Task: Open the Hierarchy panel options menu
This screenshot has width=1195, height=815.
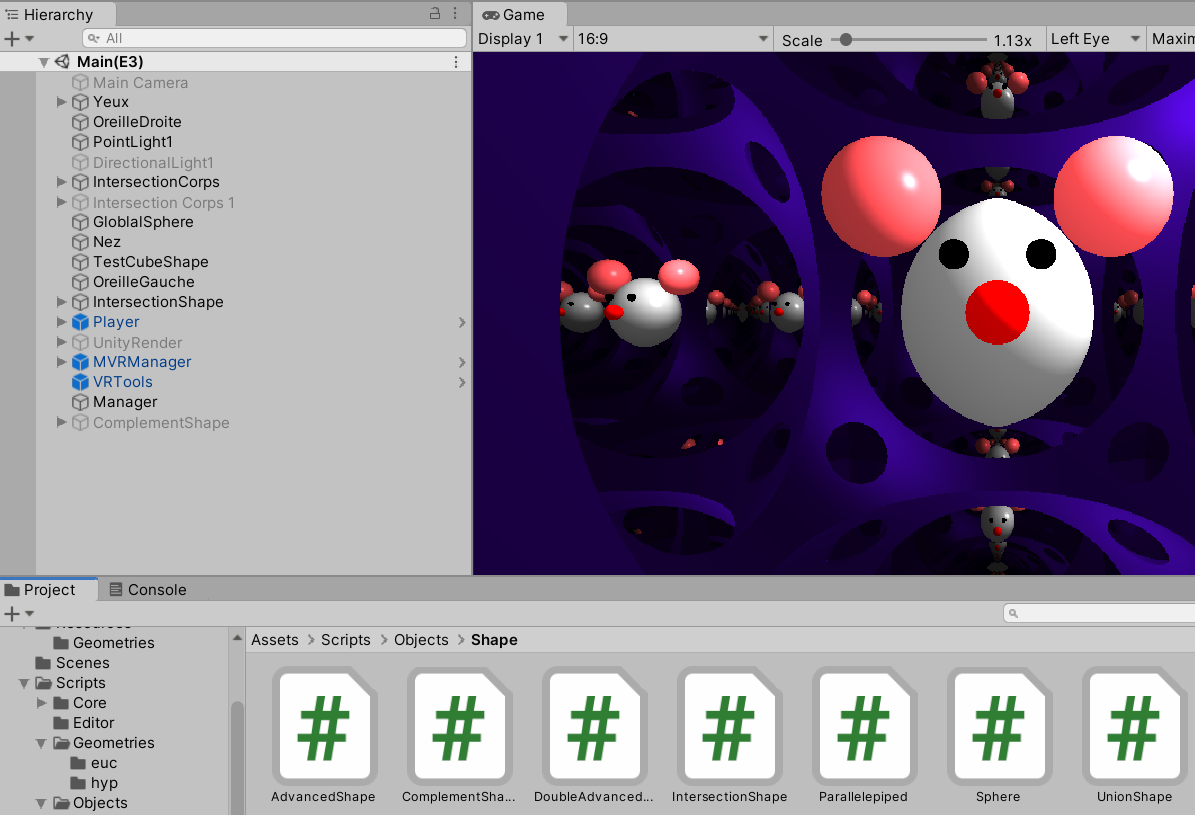Action: [455, 13]
